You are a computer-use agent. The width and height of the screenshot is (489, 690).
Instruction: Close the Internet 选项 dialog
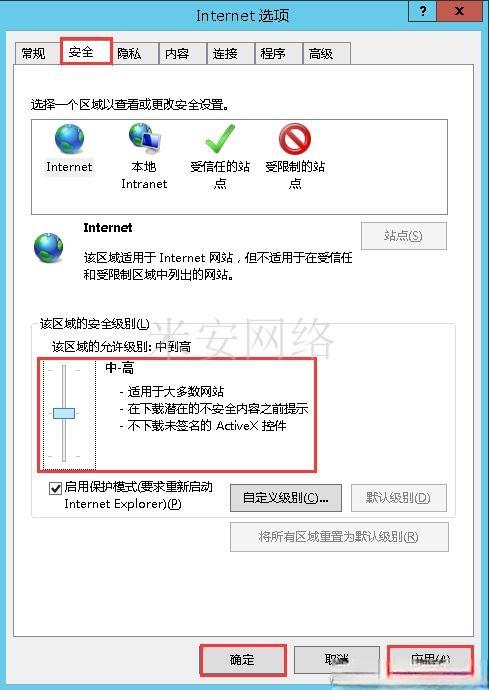click(x=459, y=11)
